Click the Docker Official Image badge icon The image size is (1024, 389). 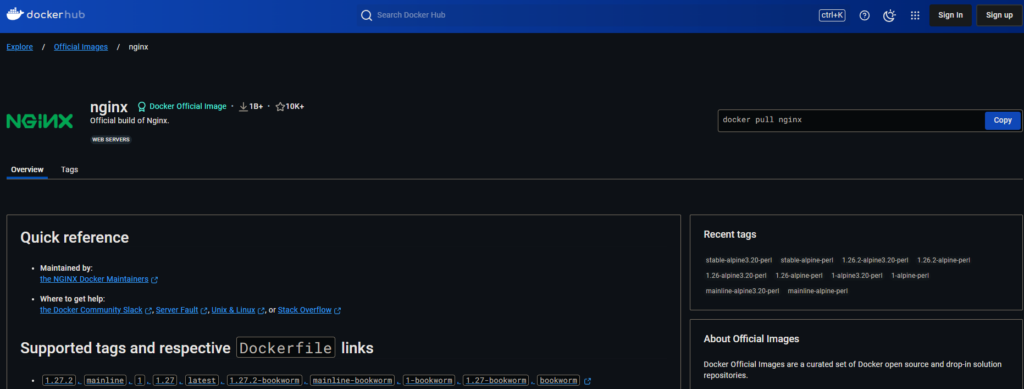pos(141,106)
